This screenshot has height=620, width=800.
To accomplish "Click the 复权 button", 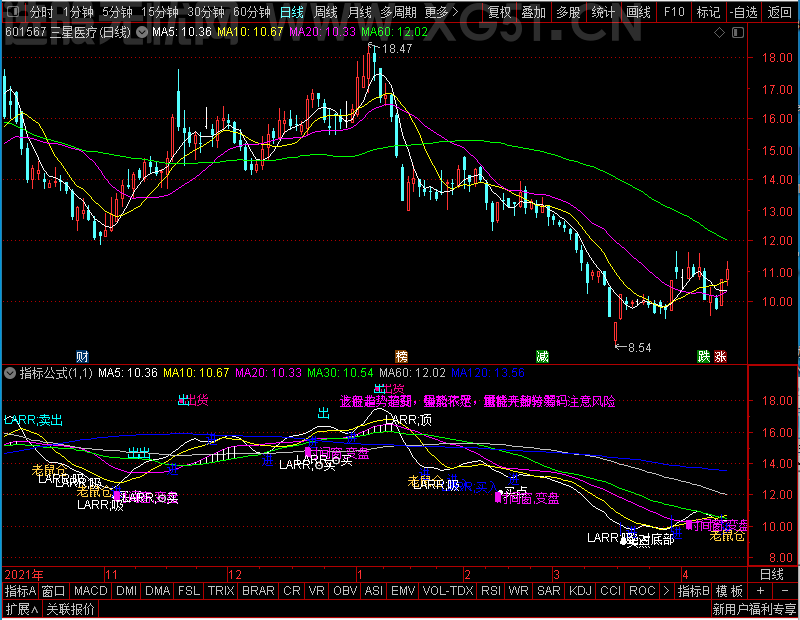I will click(x=499, y=12).
